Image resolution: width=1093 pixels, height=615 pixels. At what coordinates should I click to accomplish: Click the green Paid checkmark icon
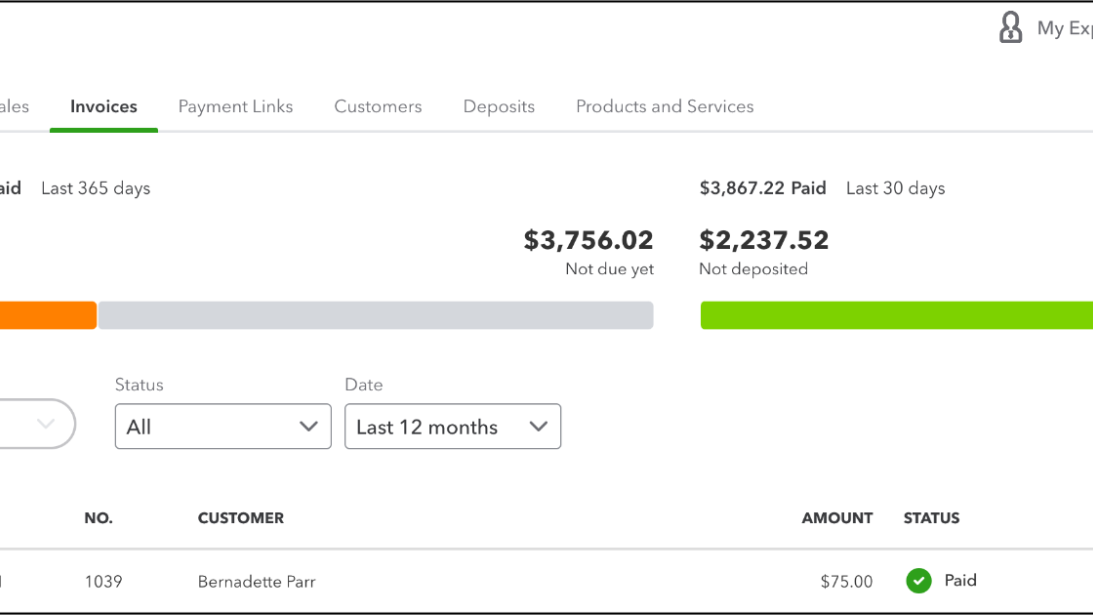(918, 581)
